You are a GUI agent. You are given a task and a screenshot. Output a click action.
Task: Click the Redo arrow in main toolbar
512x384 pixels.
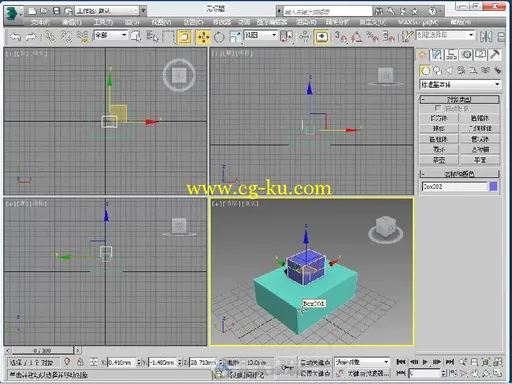click(31, 37)
